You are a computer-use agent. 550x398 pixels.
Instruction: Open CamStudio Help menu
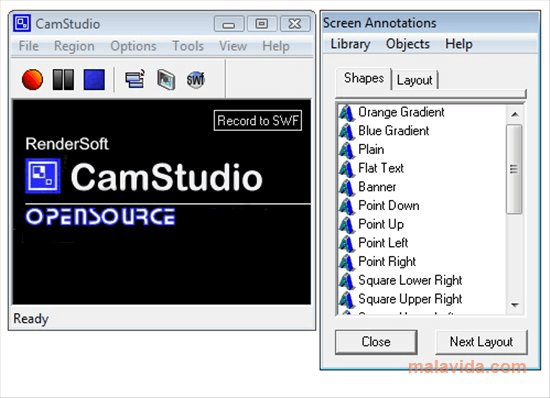tap(276, 46)
